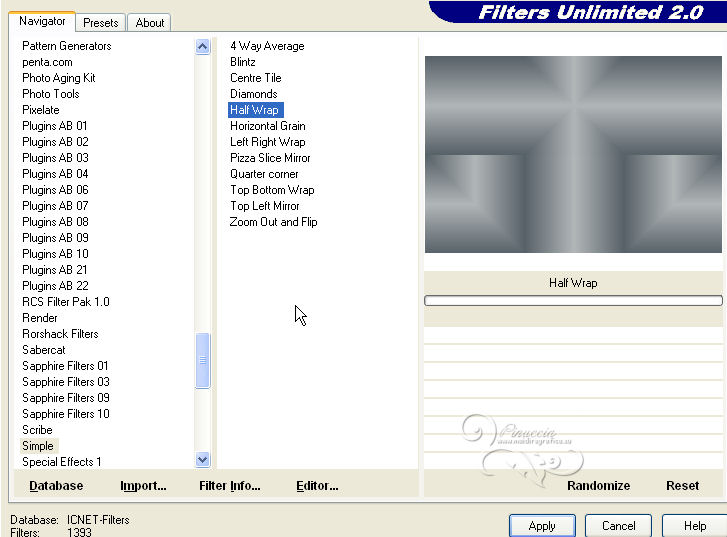This screenshot has height=537, width=727.
Task: Choose the 4 Way Average filter
Action: click(267, 46)
